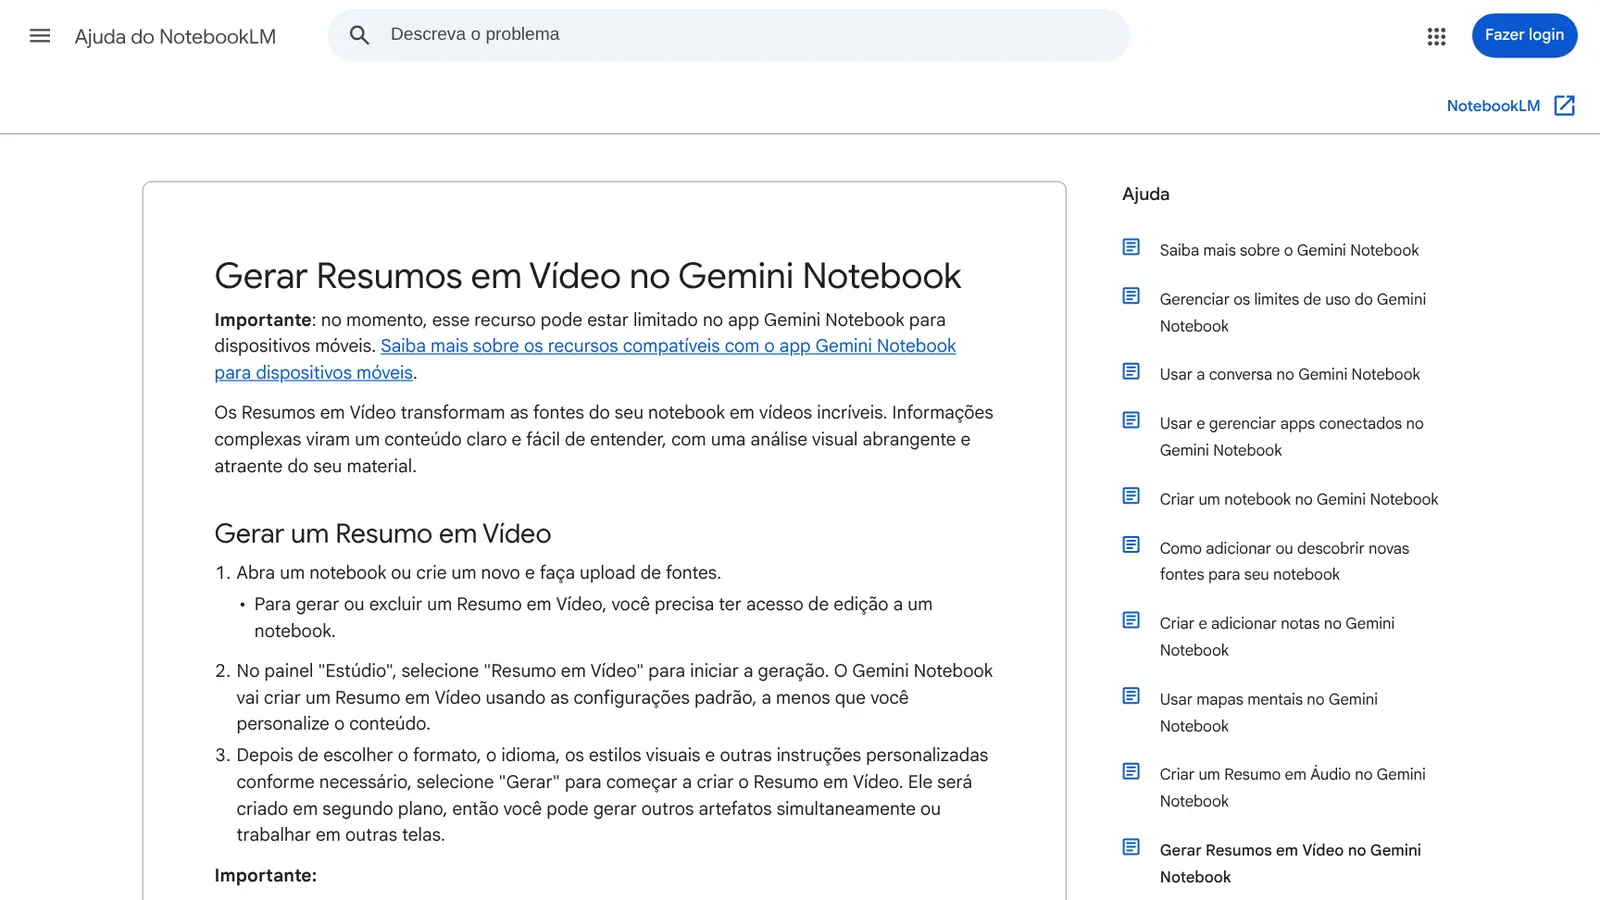This screenshot has height=900, width=1600.
Task: Open 'Saiba mais sobre o Gemini Notebook' article
Action: click(x=1289, y=250)
